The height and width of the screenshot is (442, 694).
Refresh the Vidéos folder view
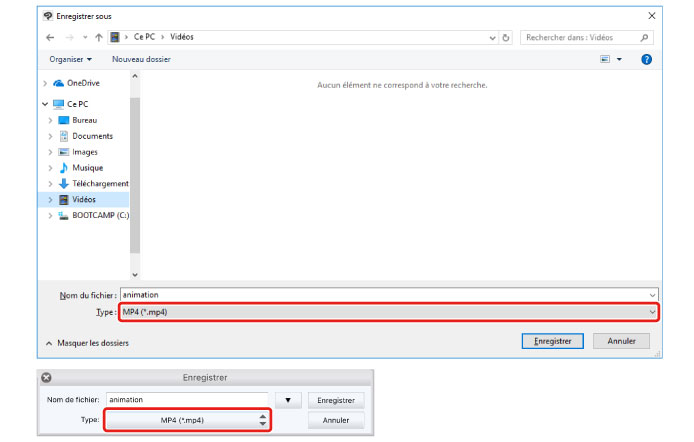pos(505,38)
